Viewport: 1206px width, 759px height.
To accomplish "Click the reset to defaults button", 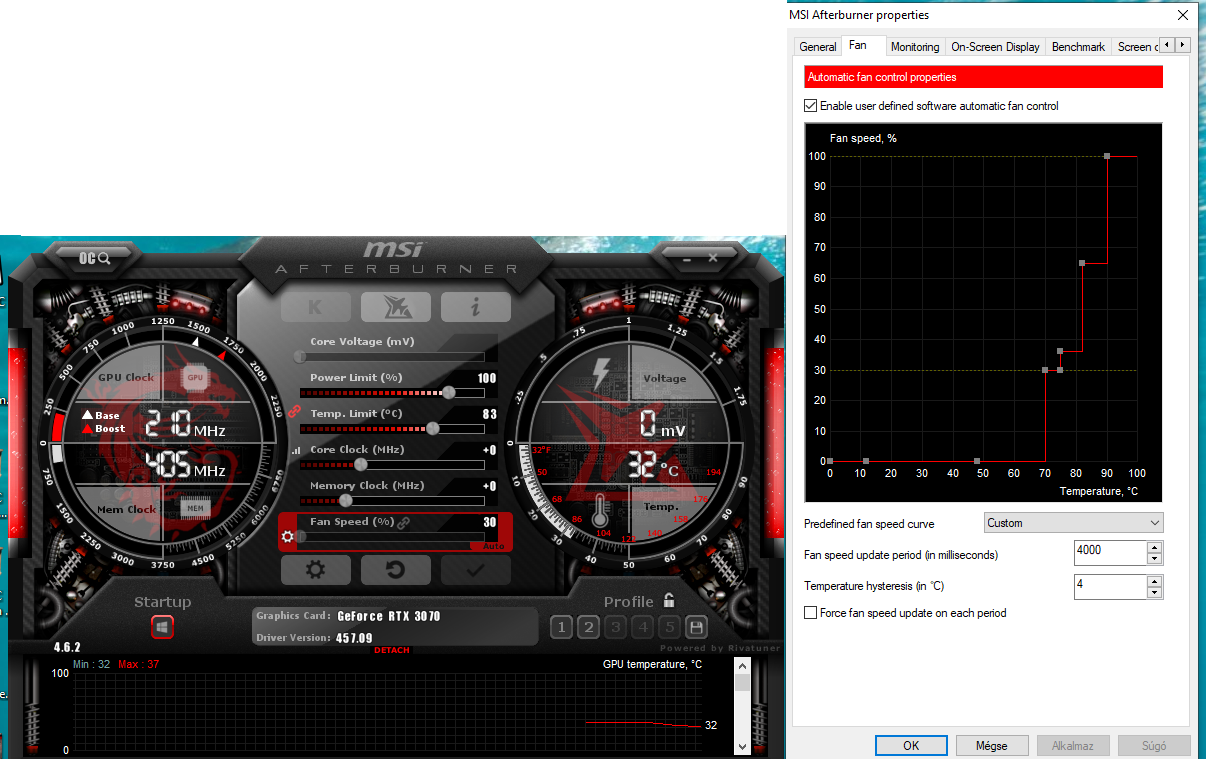I will click(x=395, y=570).
